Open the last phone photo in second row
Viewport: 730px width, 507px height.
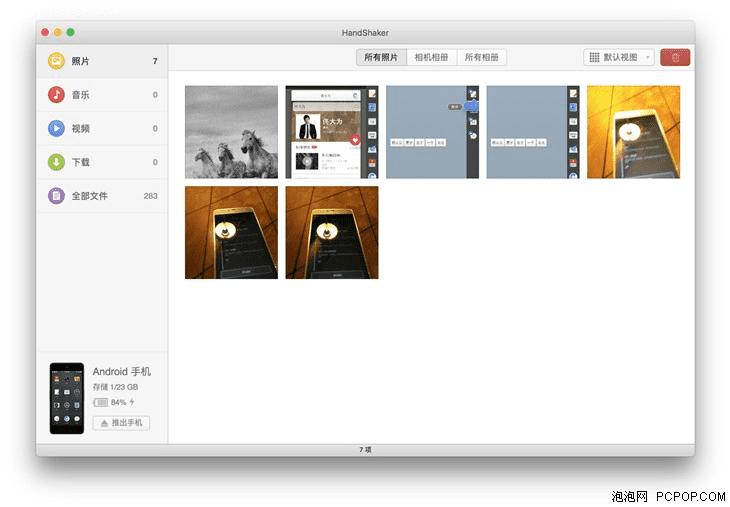[x=332, y=232]
